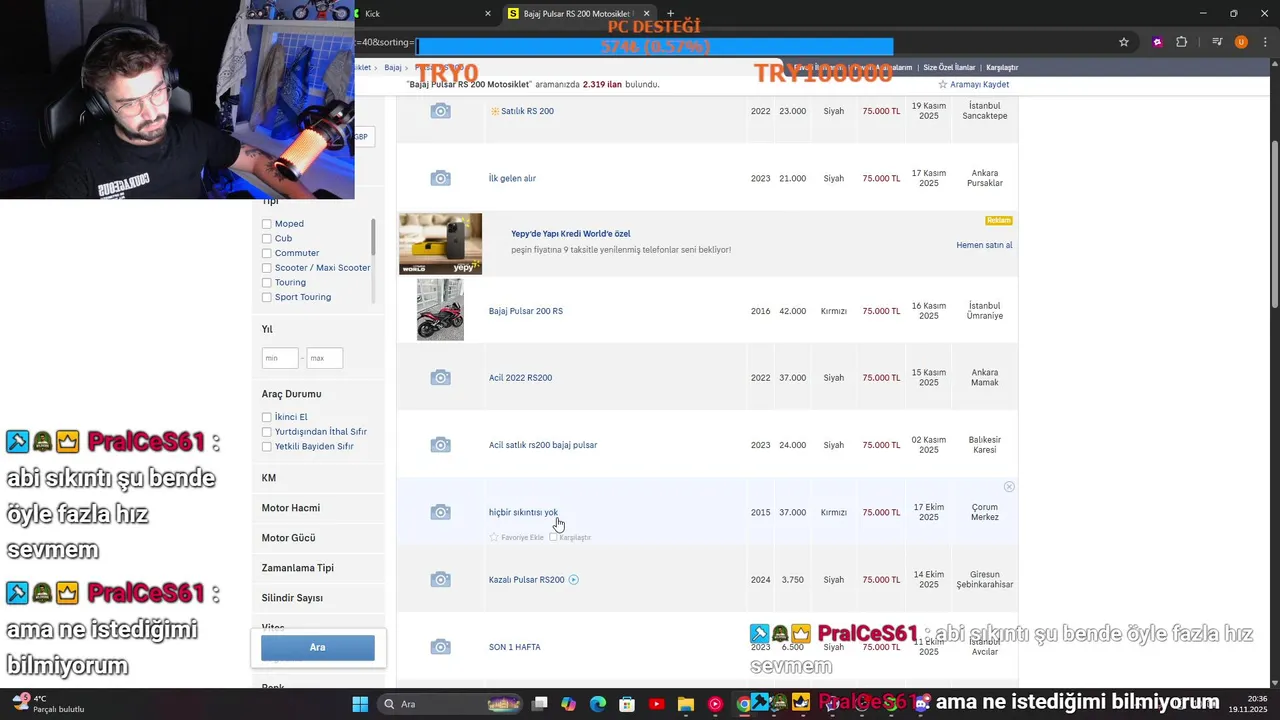
Task: Click the Favoriye Ekle star icon
Action: point(494,537)
